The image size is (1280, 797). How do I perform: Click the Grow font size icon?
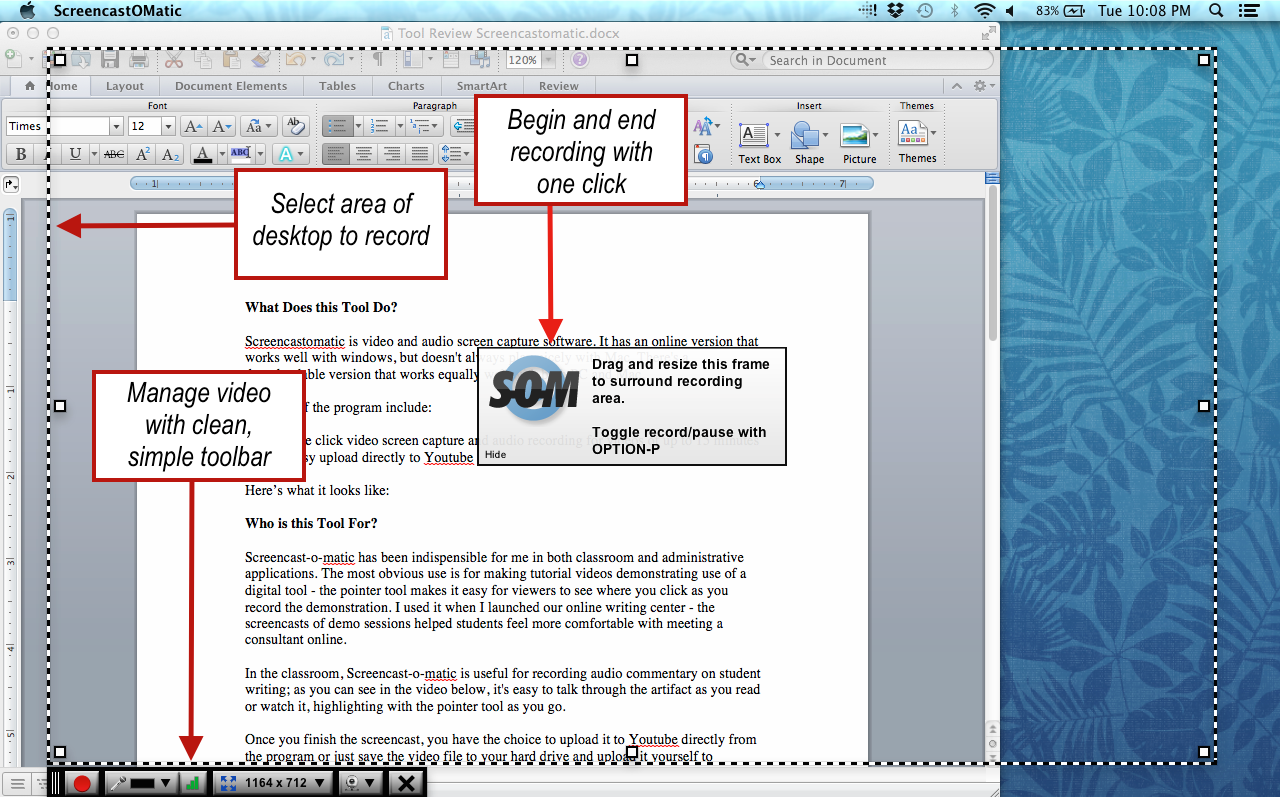pos(194,126)
